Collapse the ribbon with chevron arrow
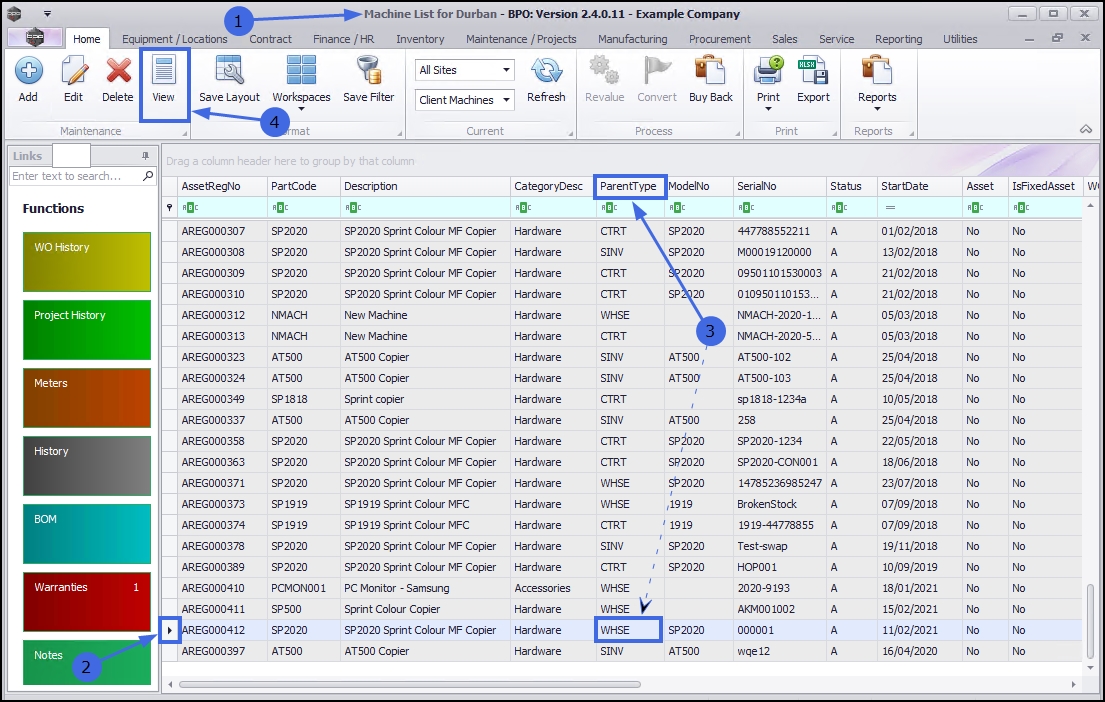Viewport: 1105px width, 702px height. tap(1085, 130)
